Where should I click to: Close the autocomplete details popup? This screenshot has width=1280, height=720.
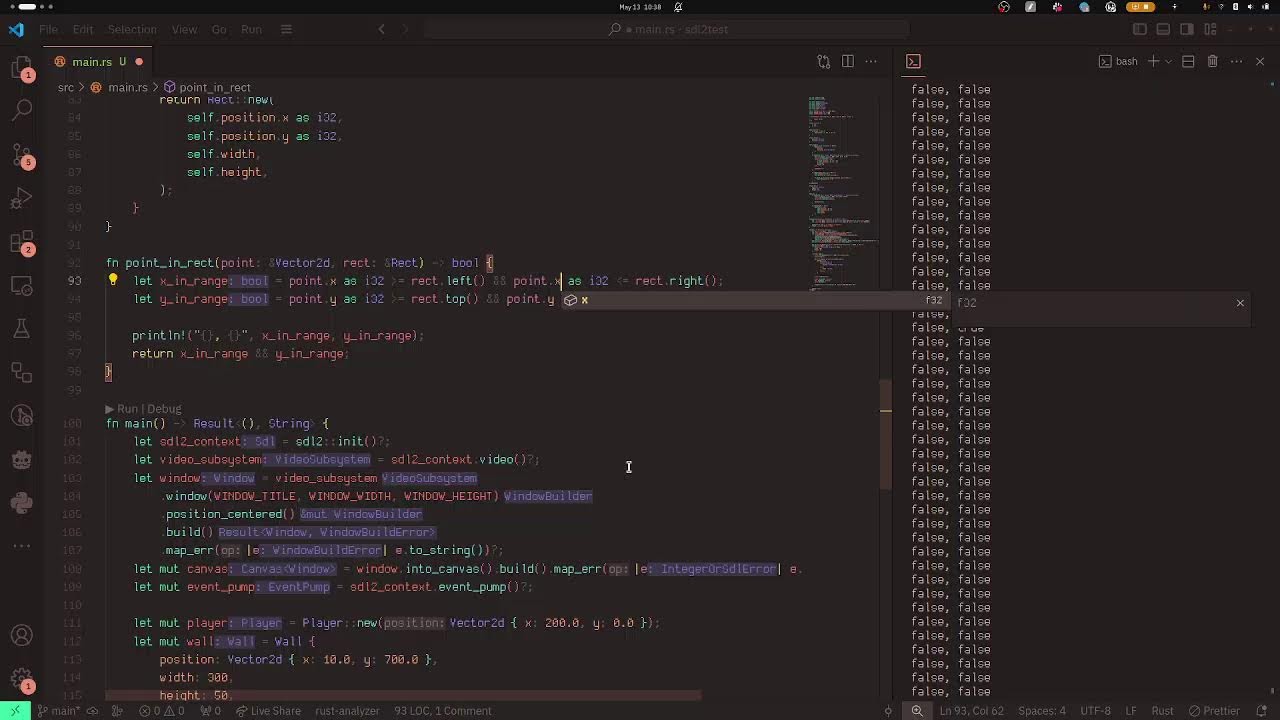click(x=1240, y=303)
